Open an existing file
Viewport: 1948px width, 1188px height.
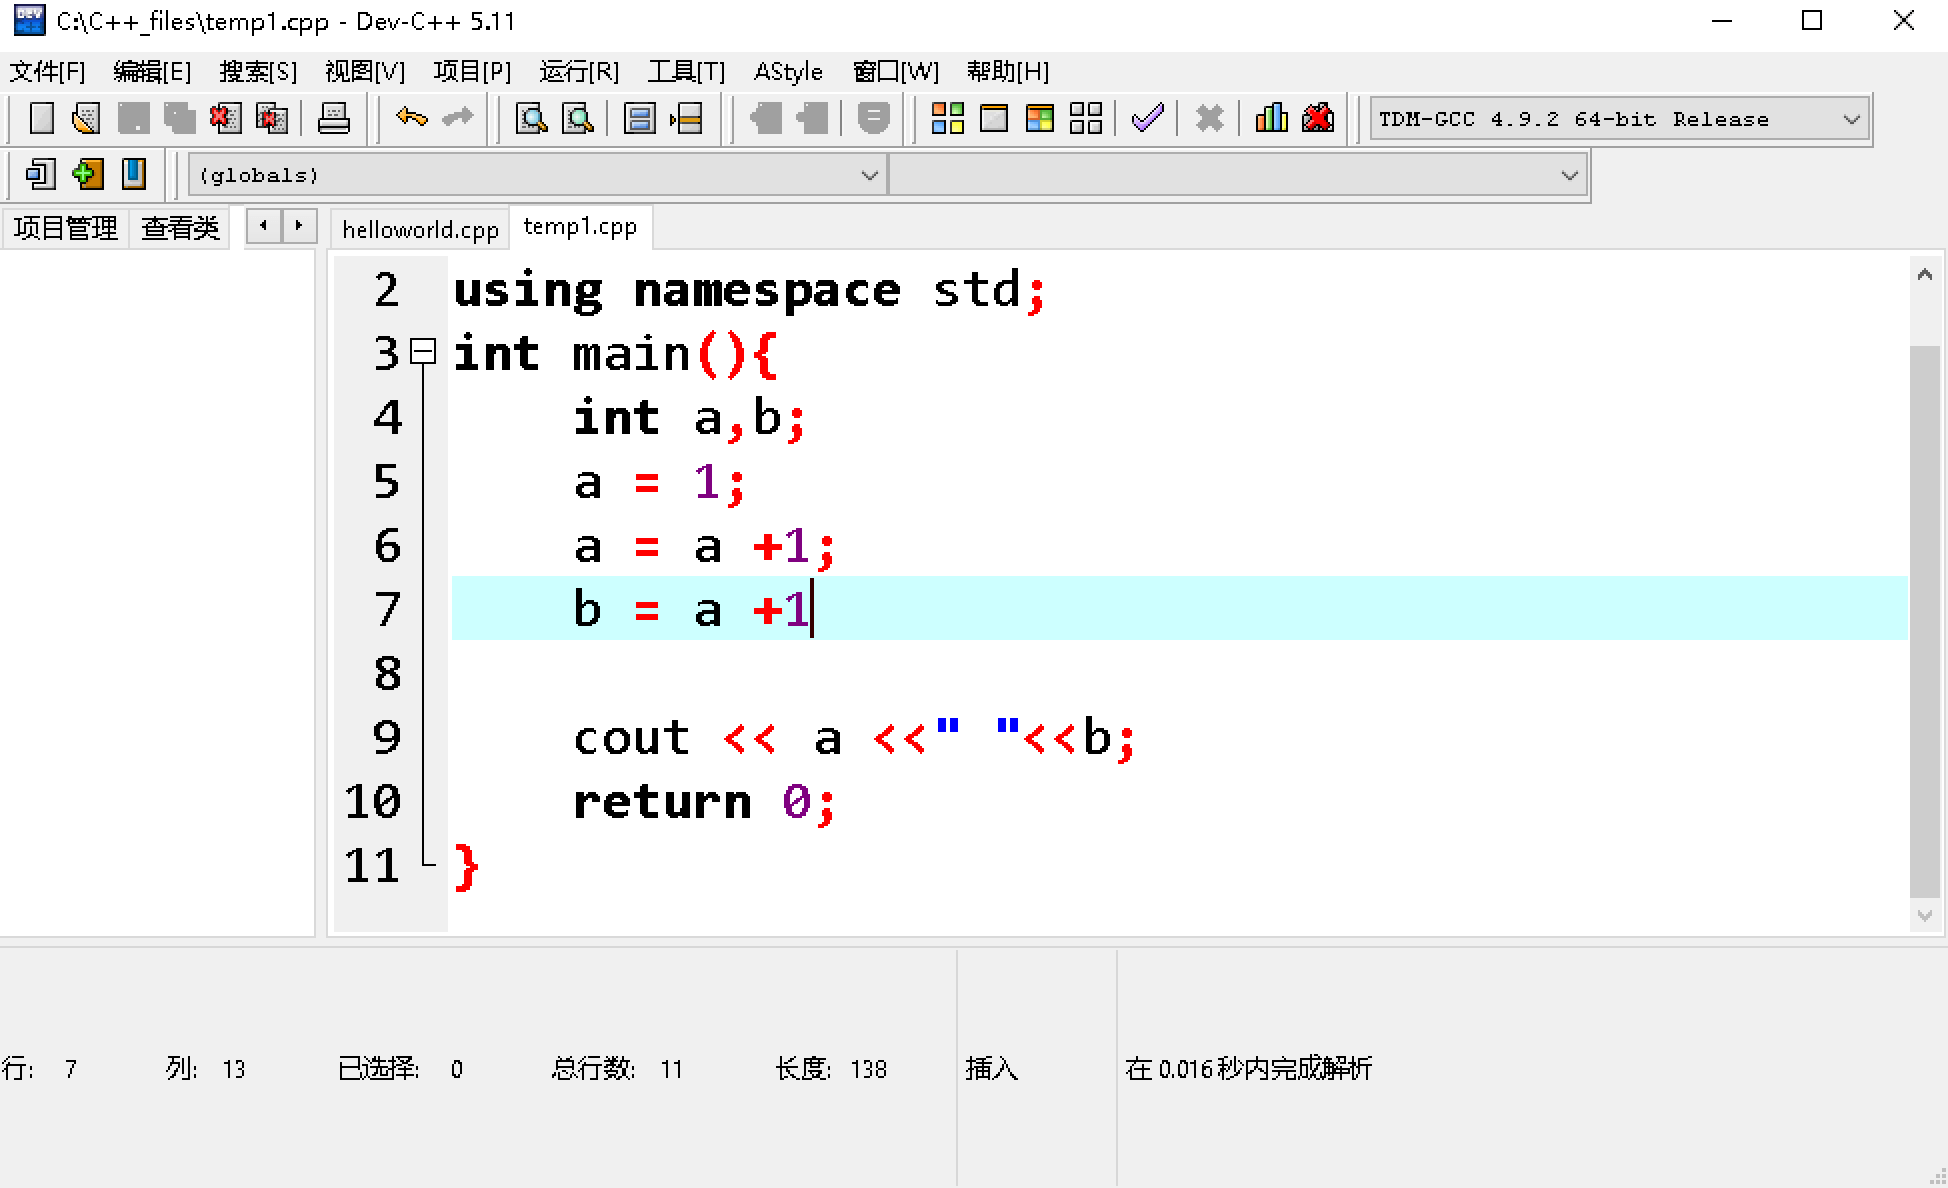(x=86, y=117)
